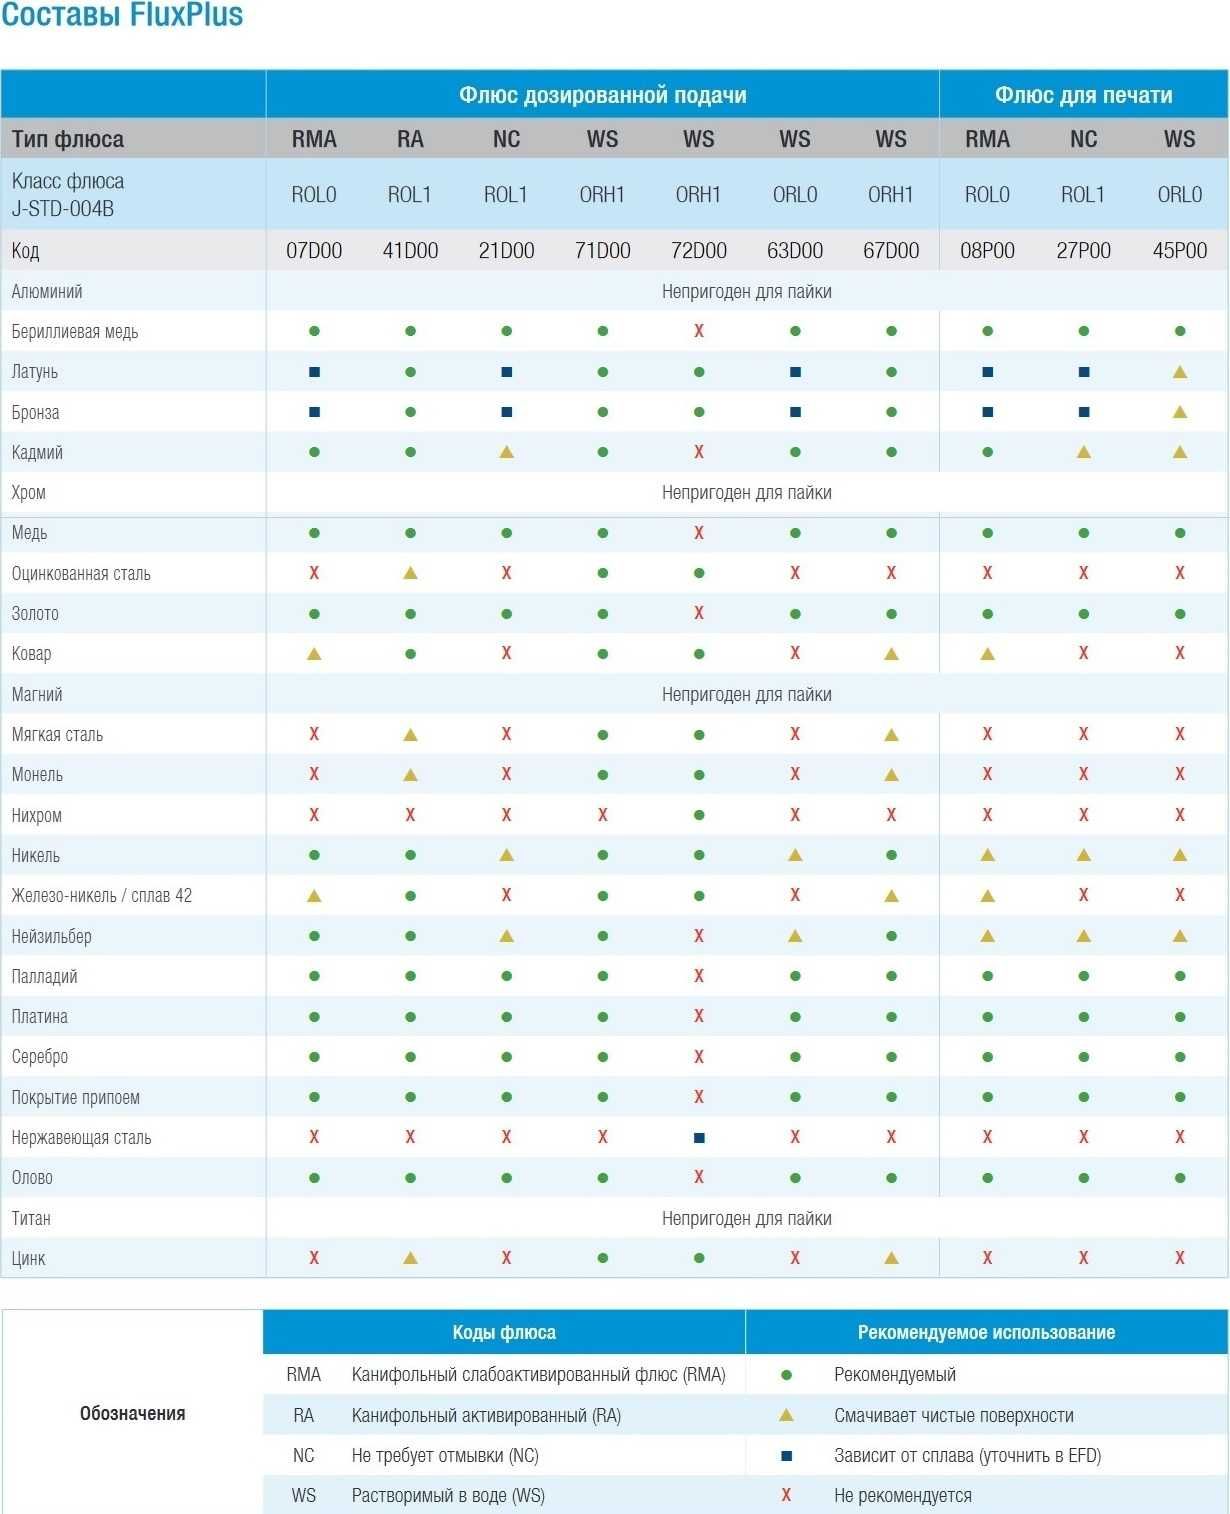Click Цинк row triangle under code 41D00

tap(410, 1258)
